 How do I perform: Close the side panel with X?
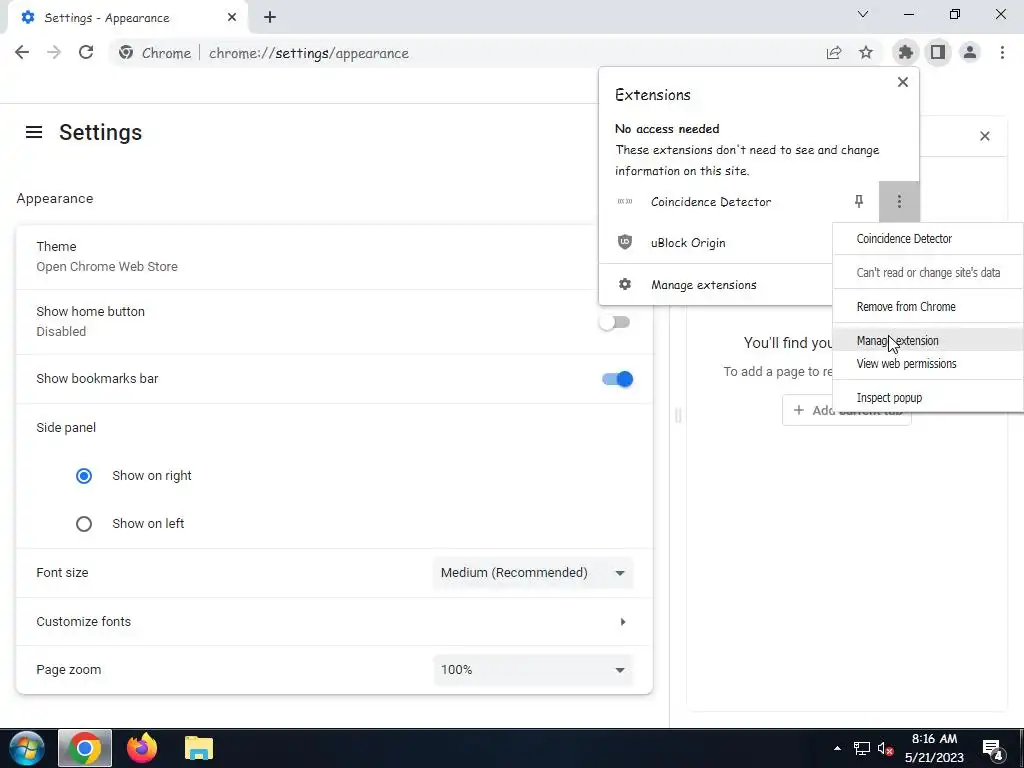[x=985, y=136]
